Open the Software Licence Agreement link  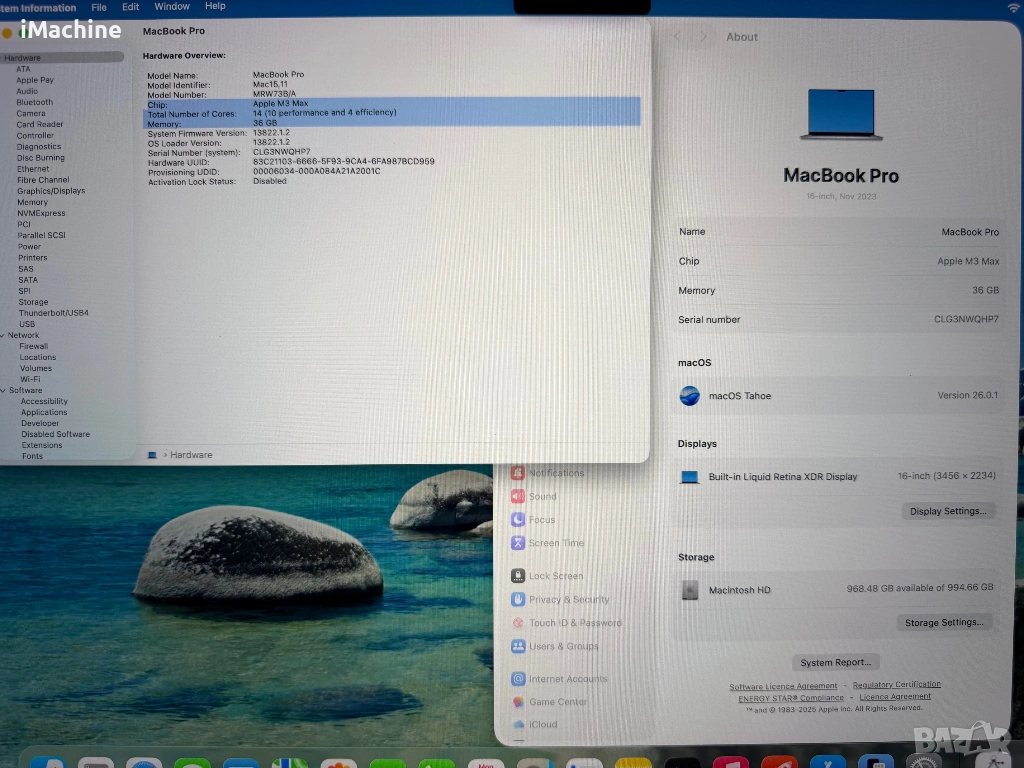(x=783, y=686)
